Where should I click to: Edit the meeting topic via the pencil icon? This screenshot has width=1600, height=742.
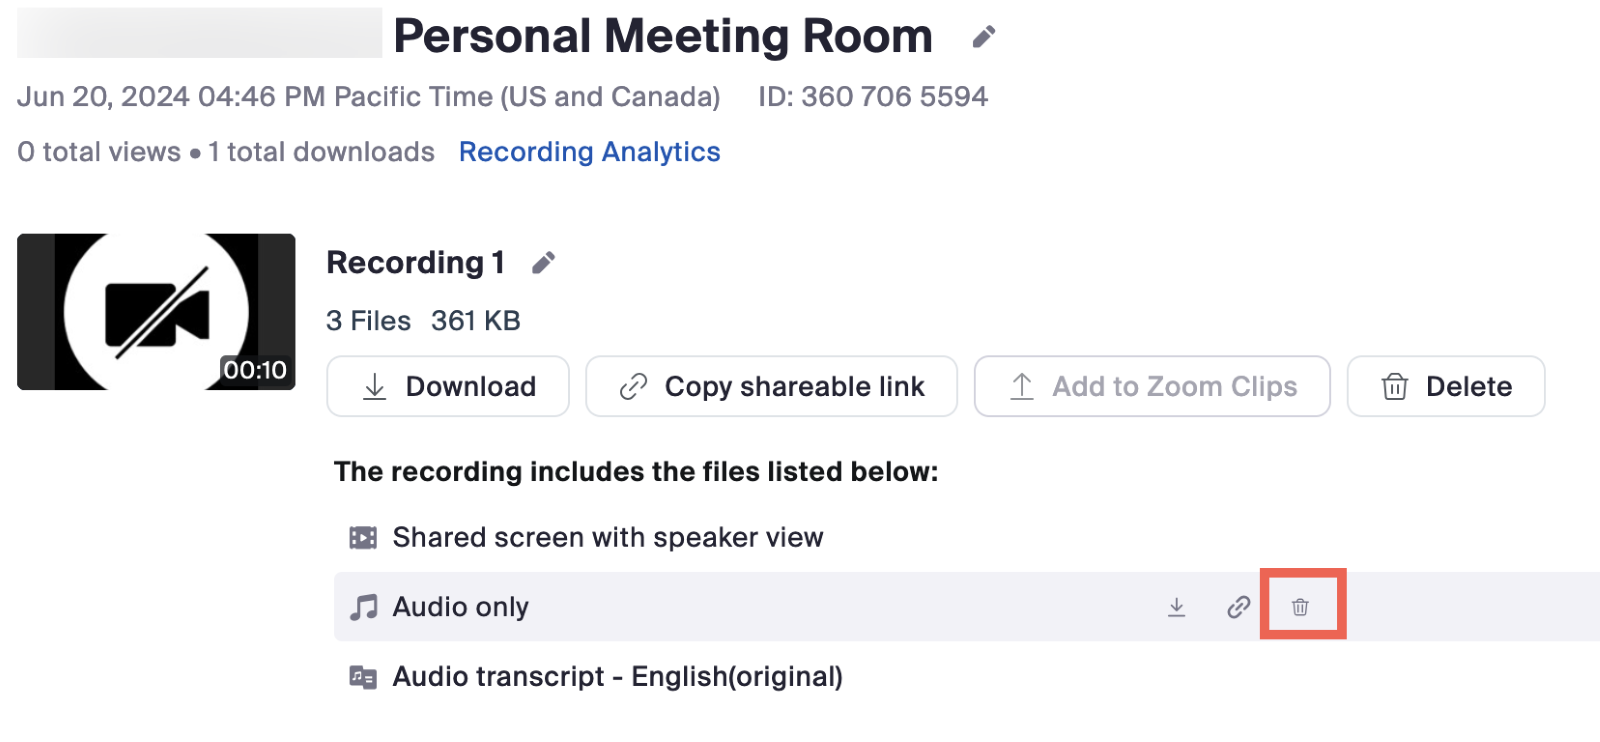[983, 36]
